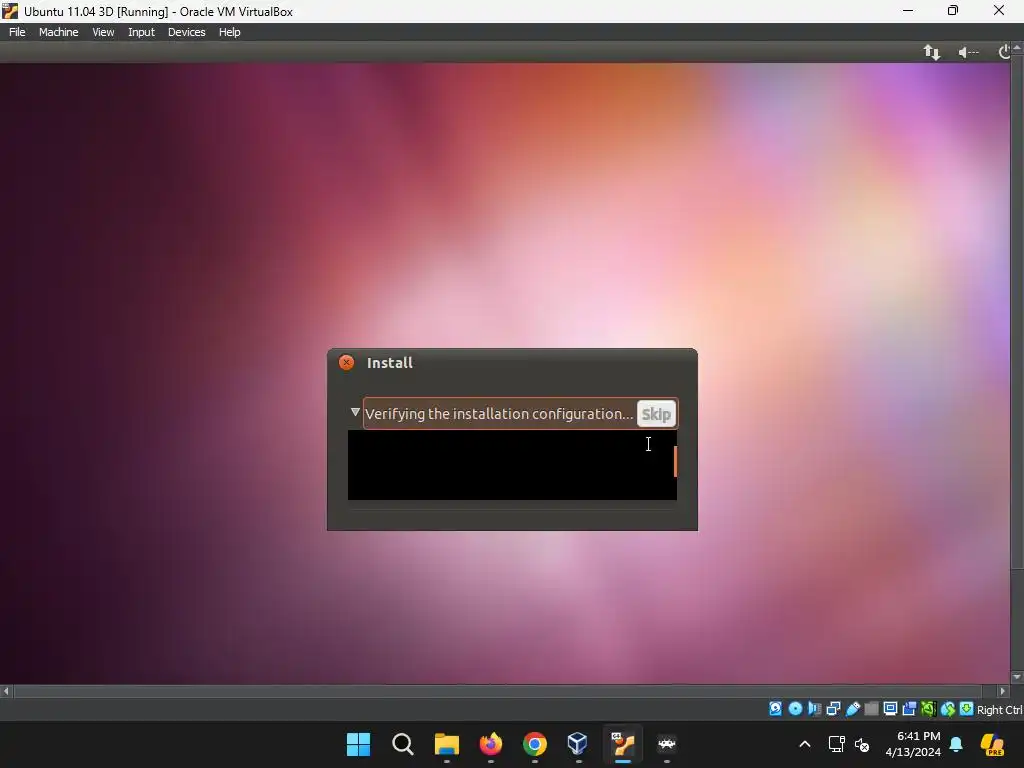Show hidden system tray icons
This screenshot has width=1024, height=768.
click(805, 744)
